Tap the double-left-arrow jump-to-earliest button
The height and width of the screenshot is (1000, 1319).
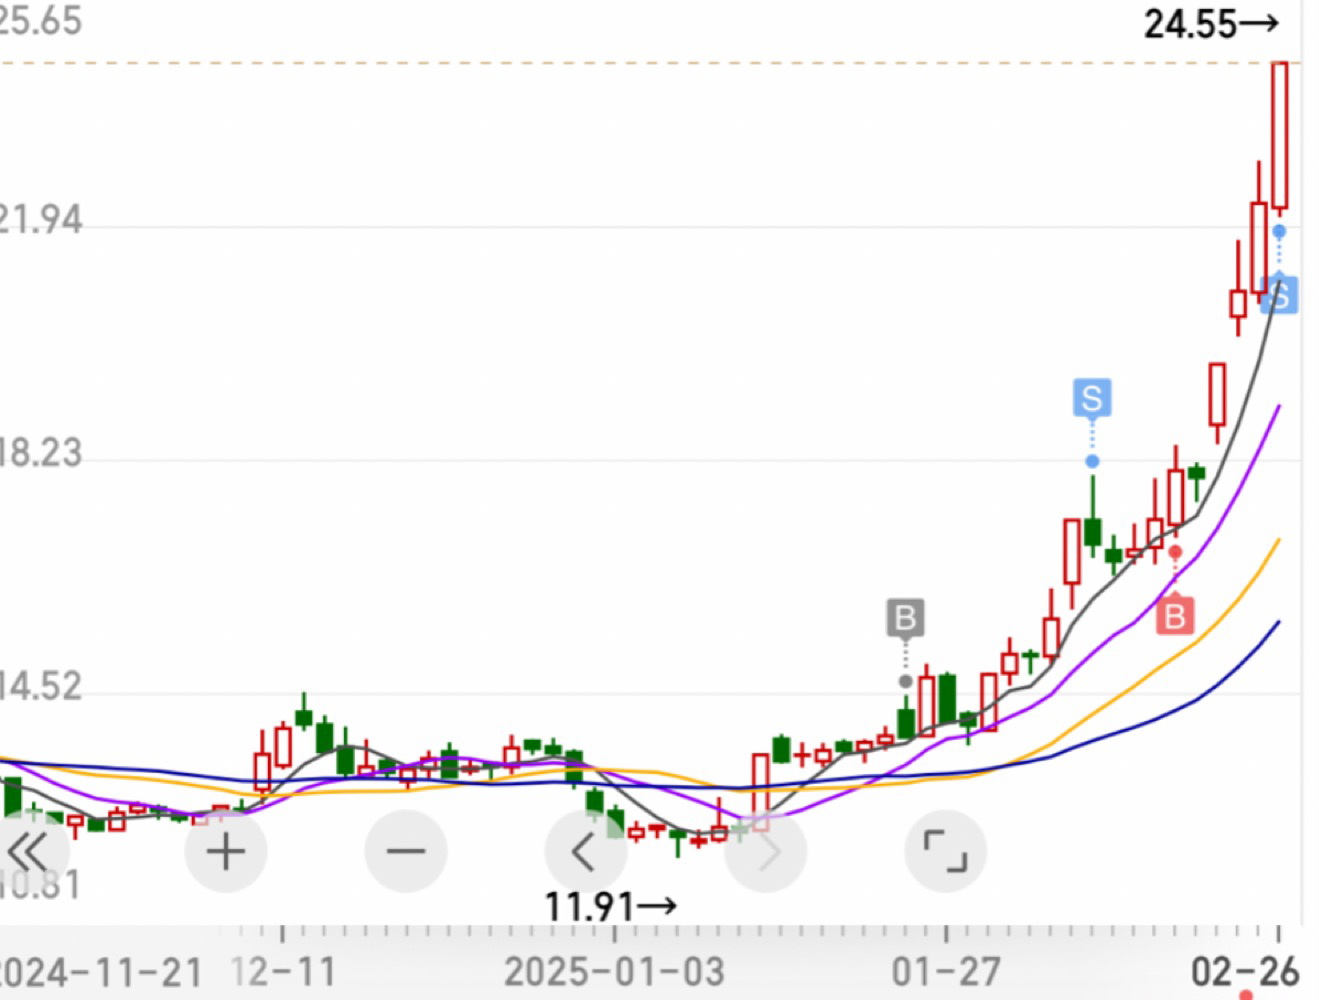pos(28,852)
